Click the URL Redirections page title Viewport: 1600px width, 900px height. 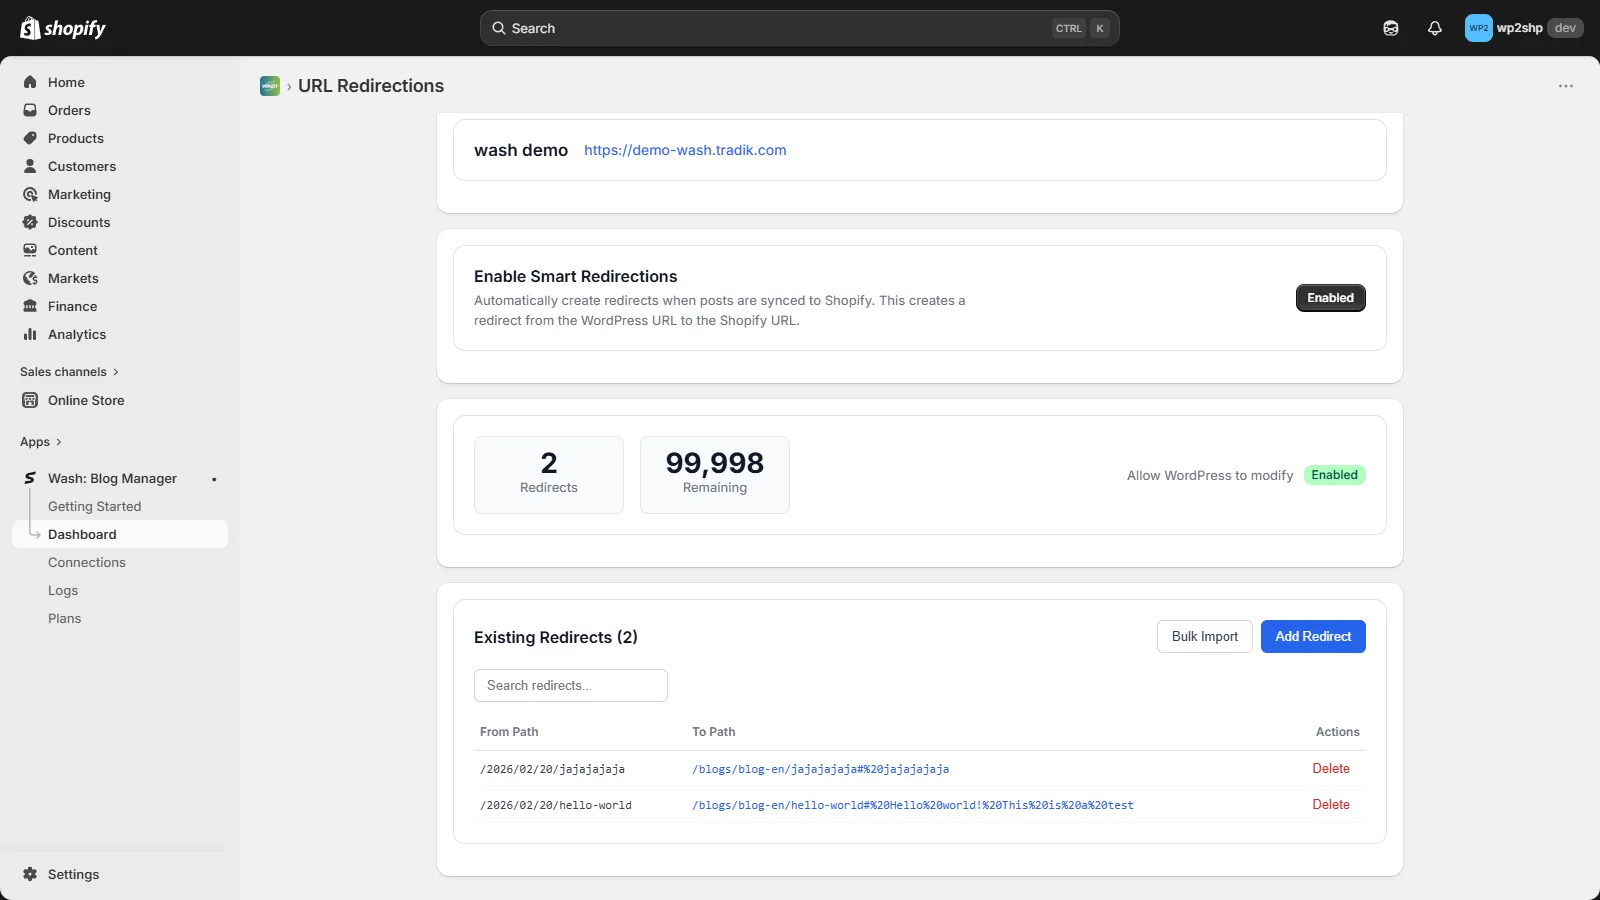click(371, 86)
